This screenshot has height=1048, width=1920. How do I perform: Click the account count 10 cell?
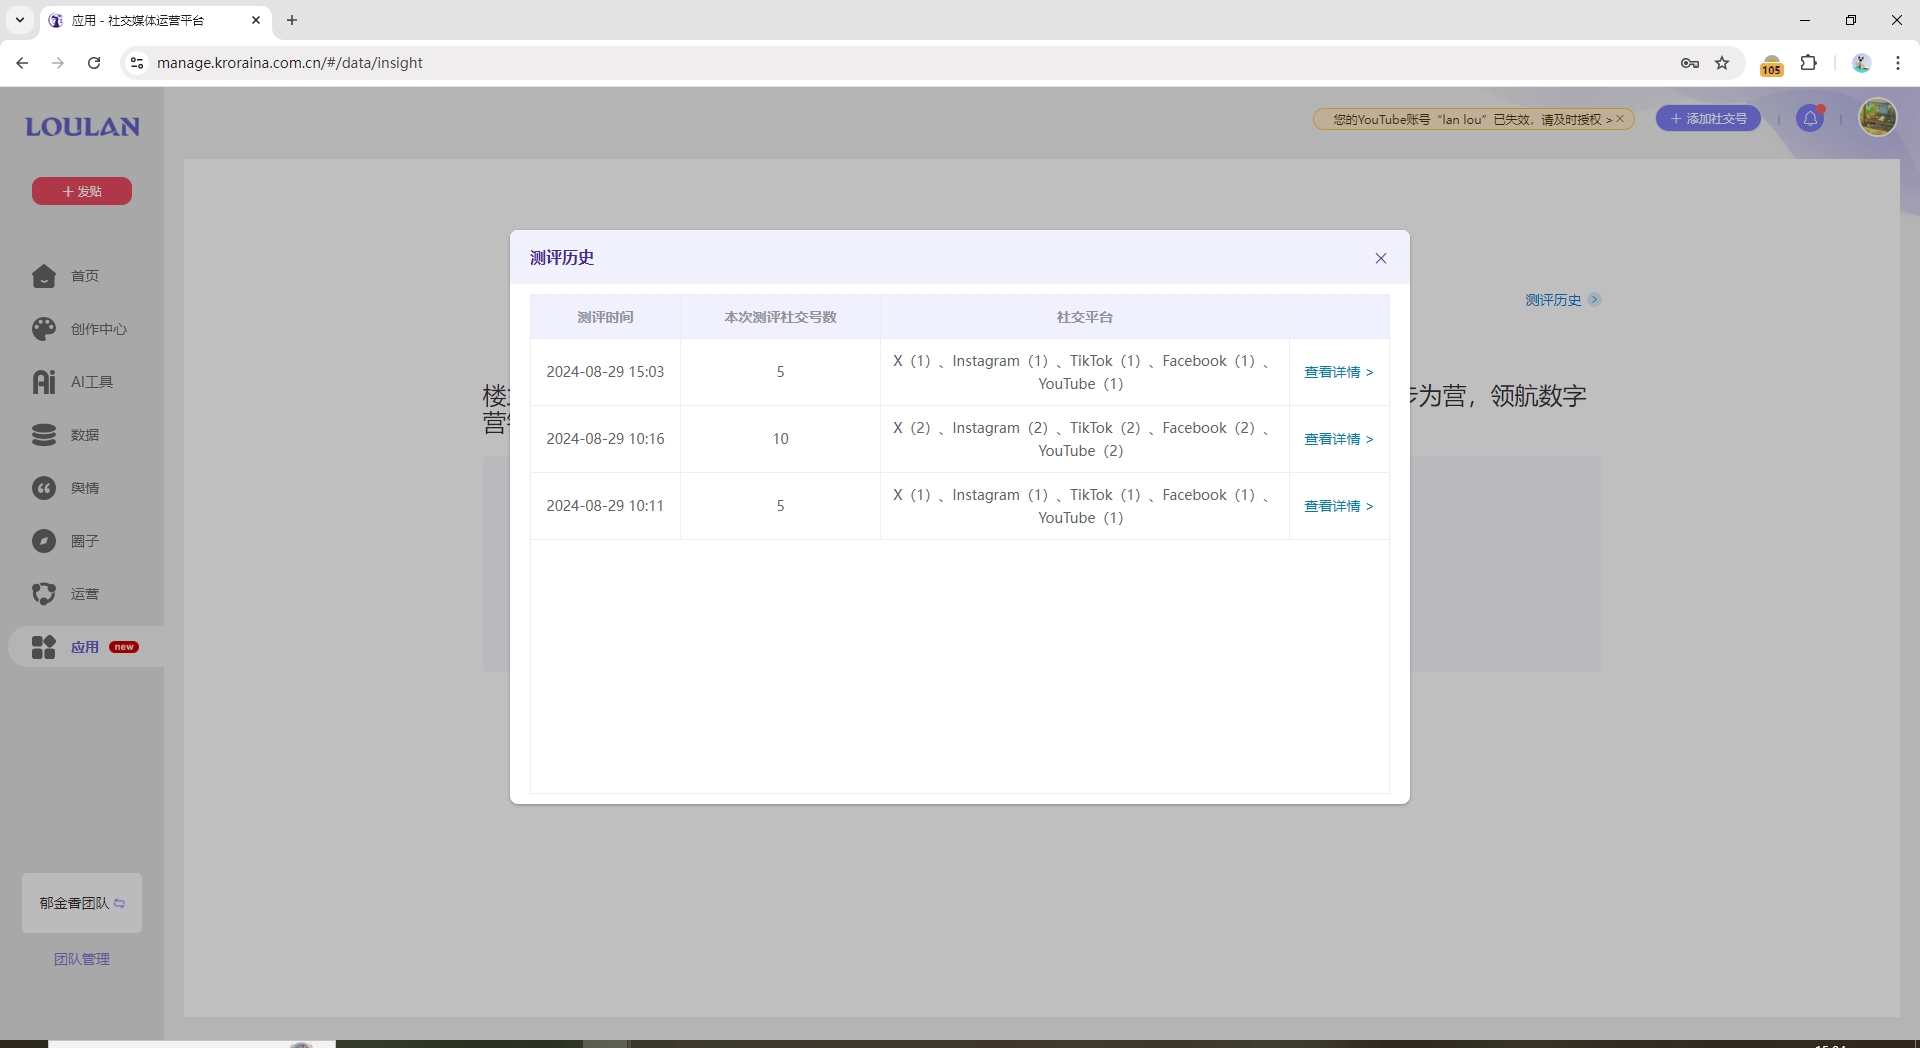tap(780, 439)
